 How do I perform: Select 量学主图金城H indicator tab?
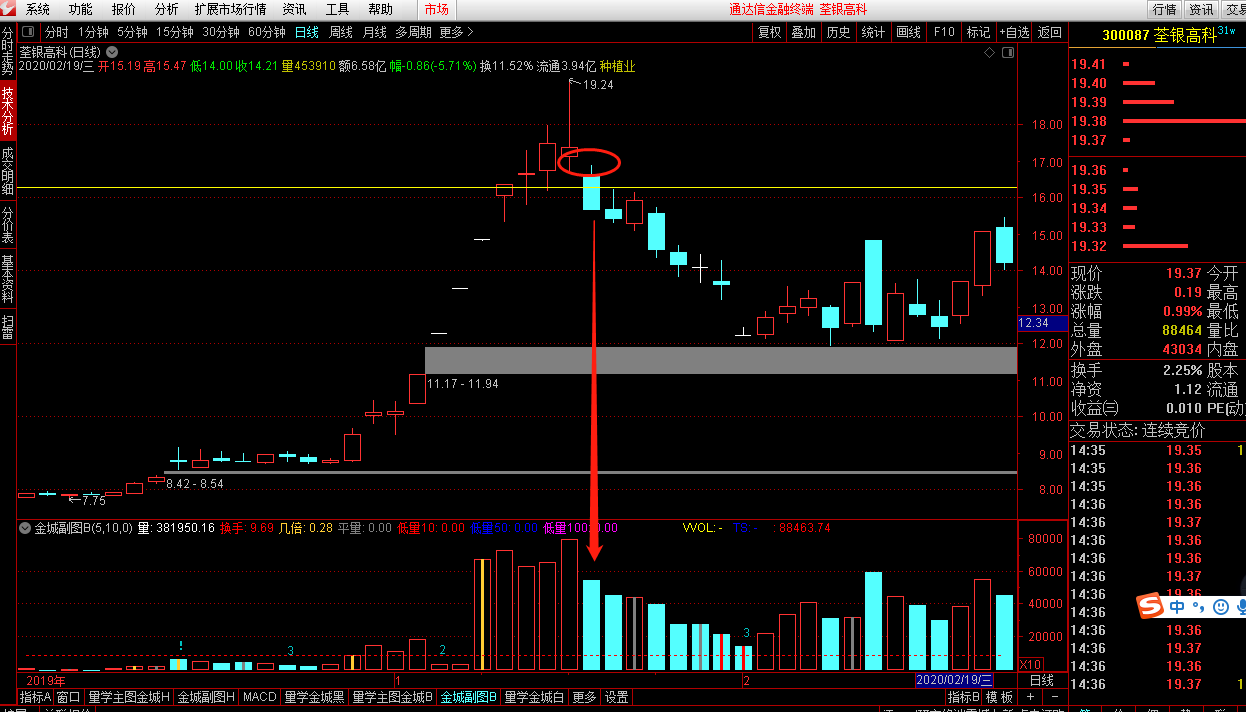tap(128, 697)
